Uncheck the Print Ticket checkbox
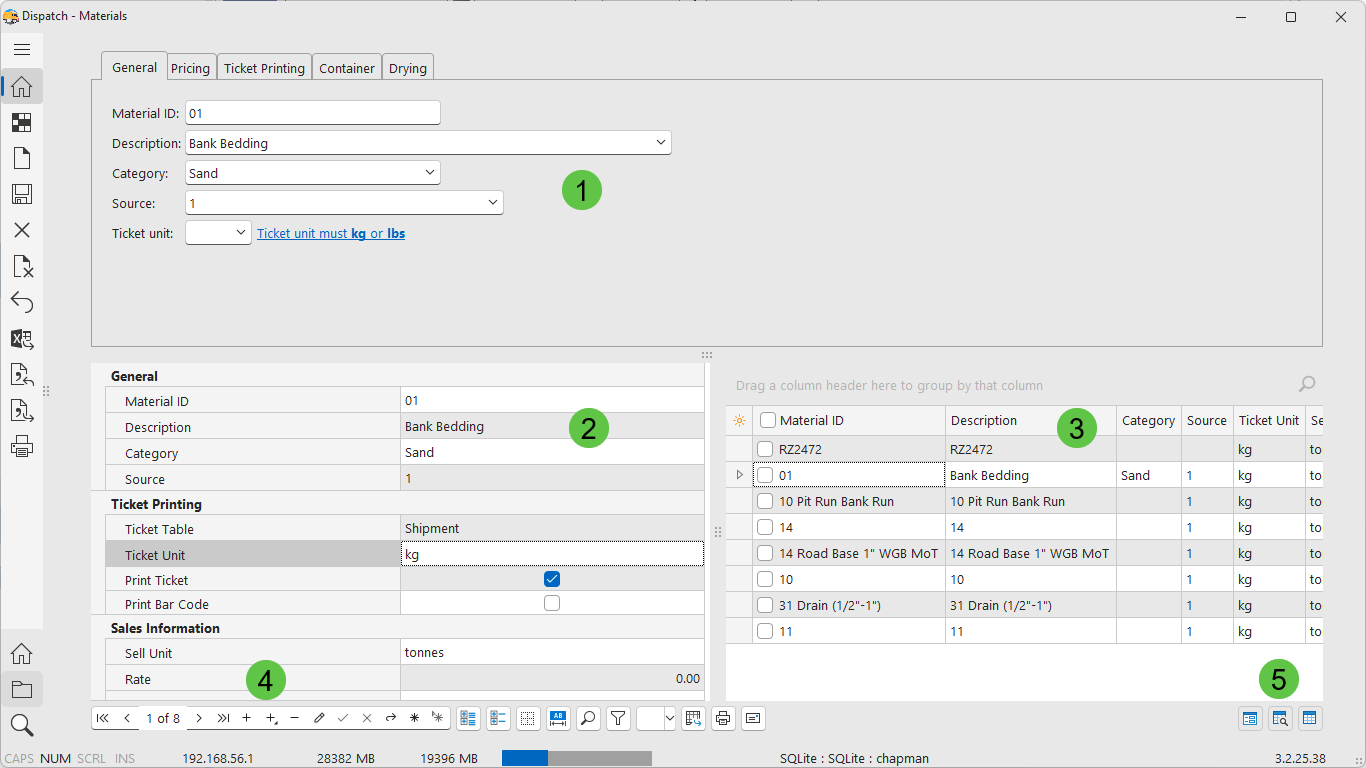The height and width of the screenshot is (768, 1366). [x=552, y=579]
